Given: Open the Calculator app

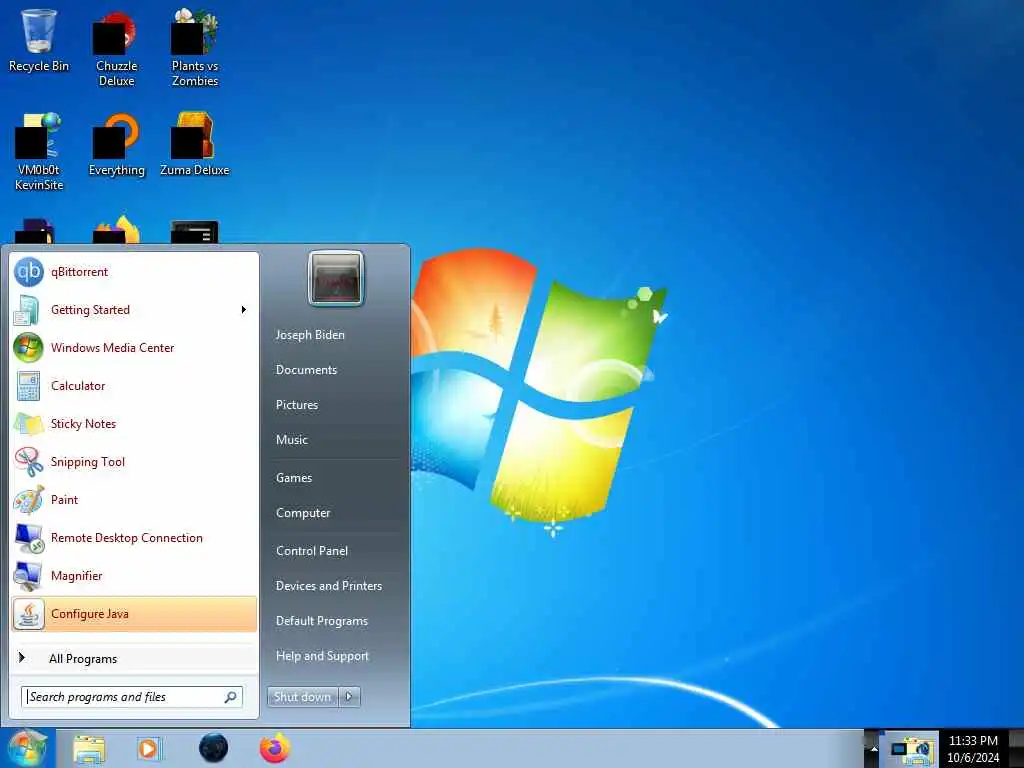Looking at the screenshot, I should pyautogui.click(x=134, y=386).
